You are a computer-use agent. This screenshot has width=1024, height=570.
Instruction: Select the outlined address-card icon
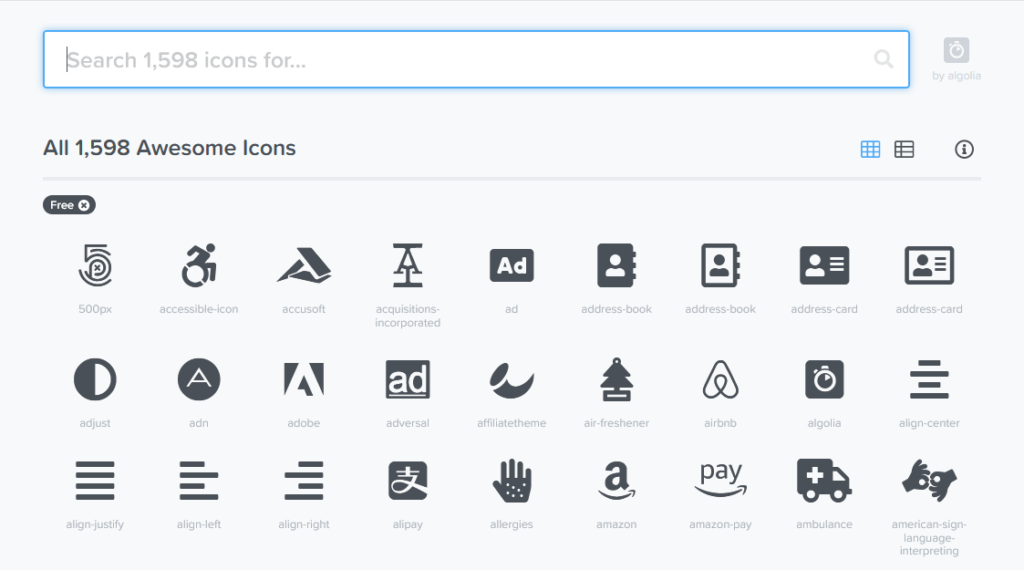929,266
